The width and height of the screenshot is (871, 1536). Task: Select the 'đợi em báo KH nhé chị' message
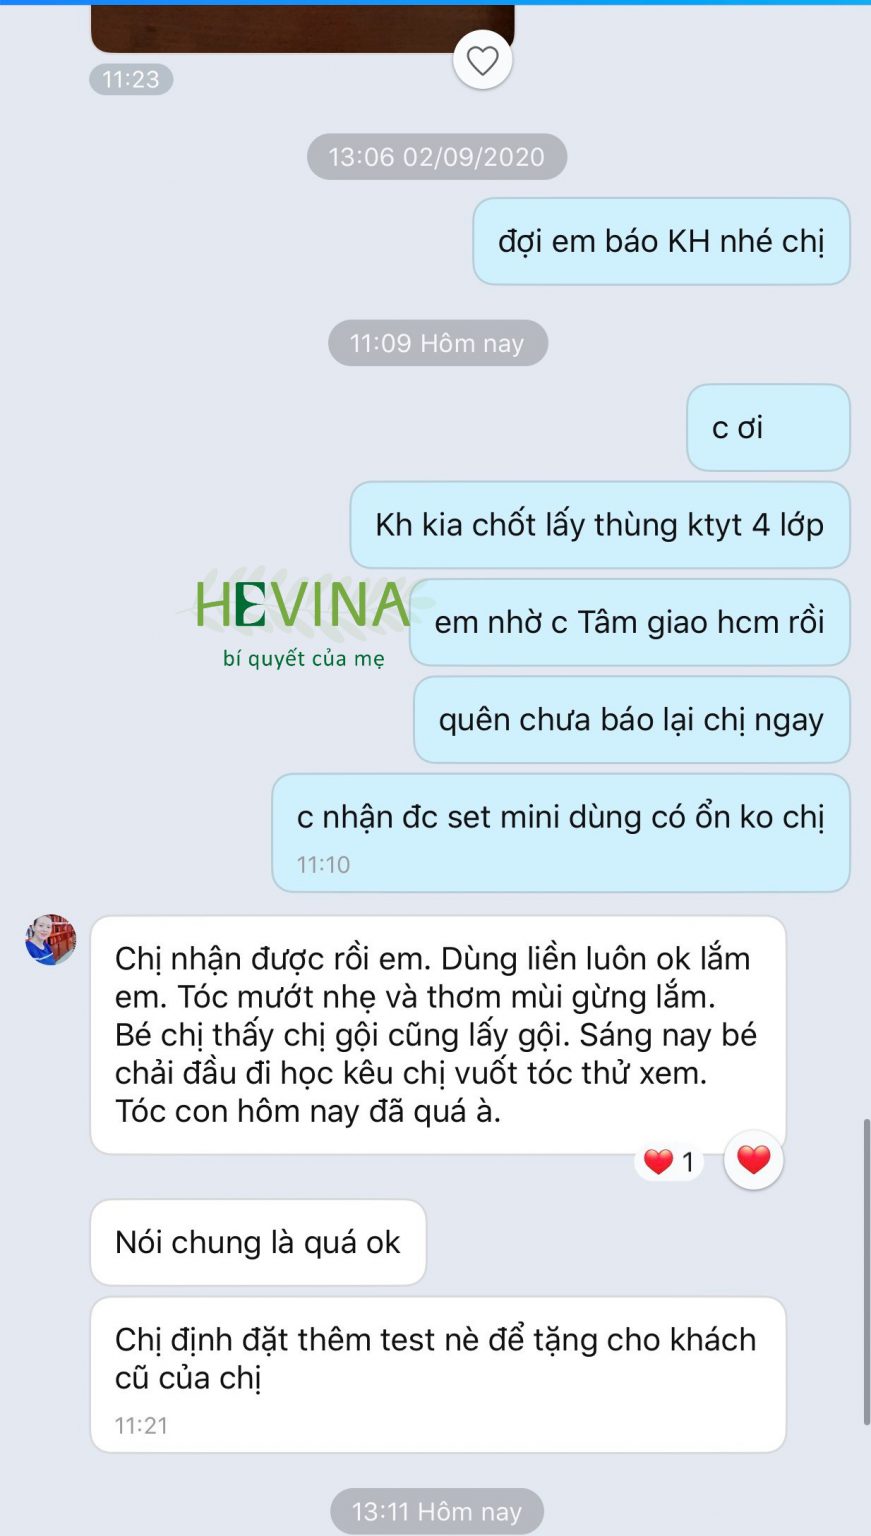pos(661,241)
